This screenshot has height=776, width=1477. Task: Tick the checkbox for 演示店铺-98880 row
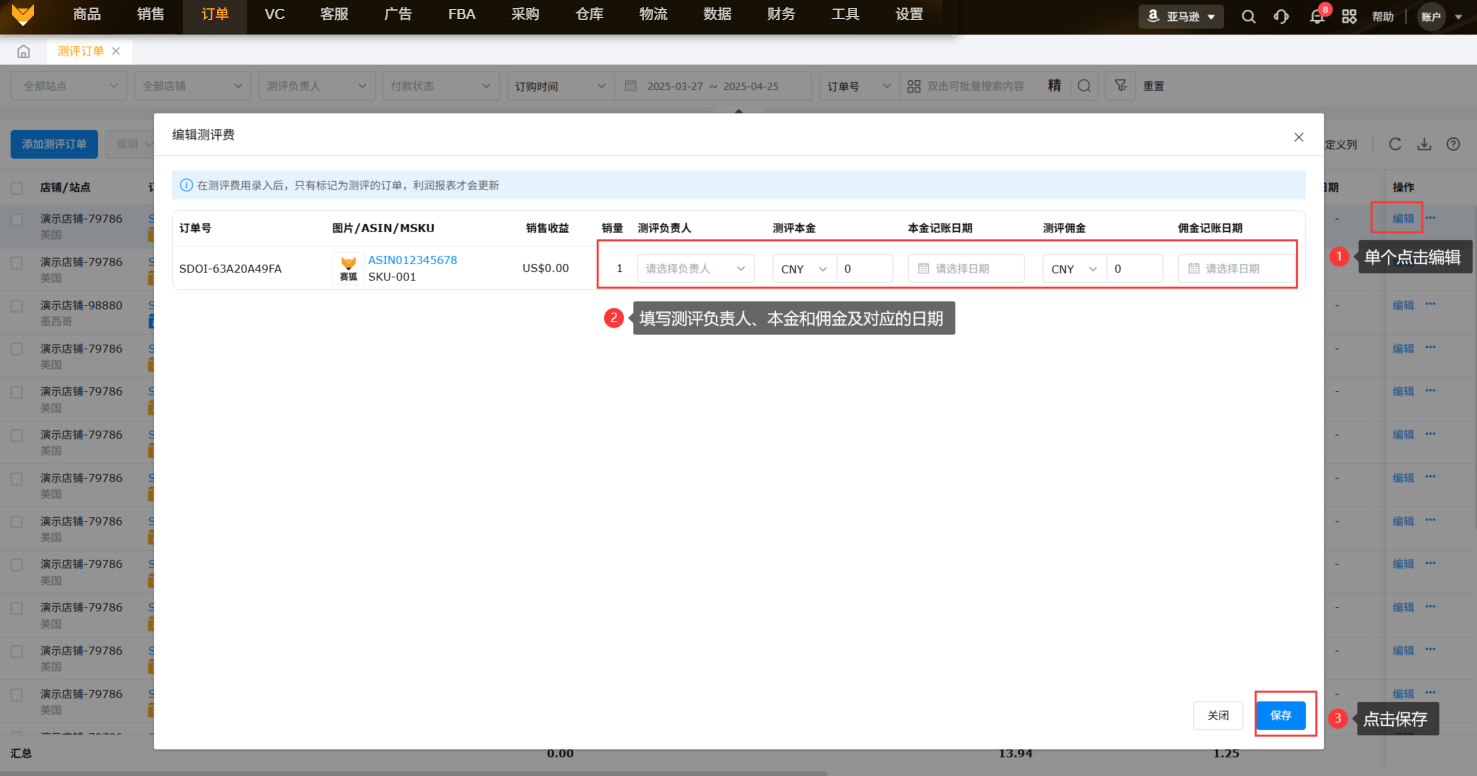17,306
